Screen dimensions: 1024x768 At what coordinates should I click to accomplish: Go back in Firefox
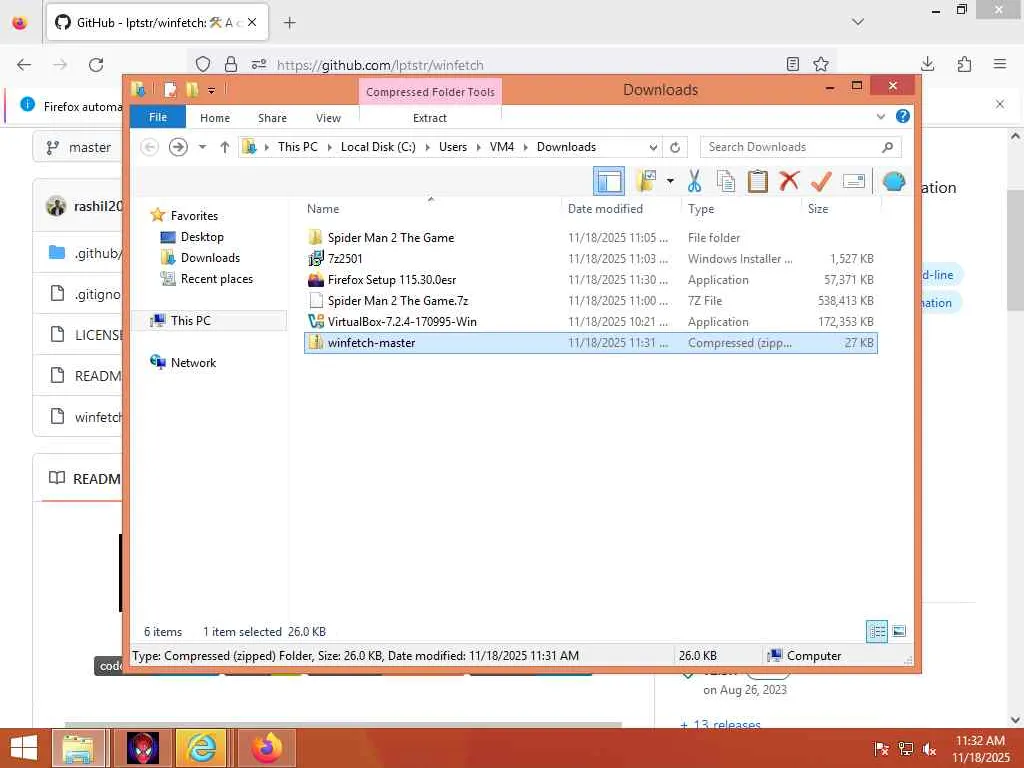24,65
